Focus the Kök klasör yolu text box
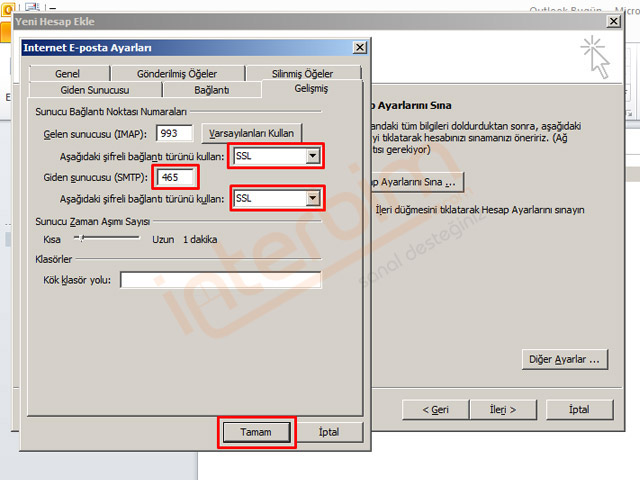 pyautogui.click(x=220, y=280)
